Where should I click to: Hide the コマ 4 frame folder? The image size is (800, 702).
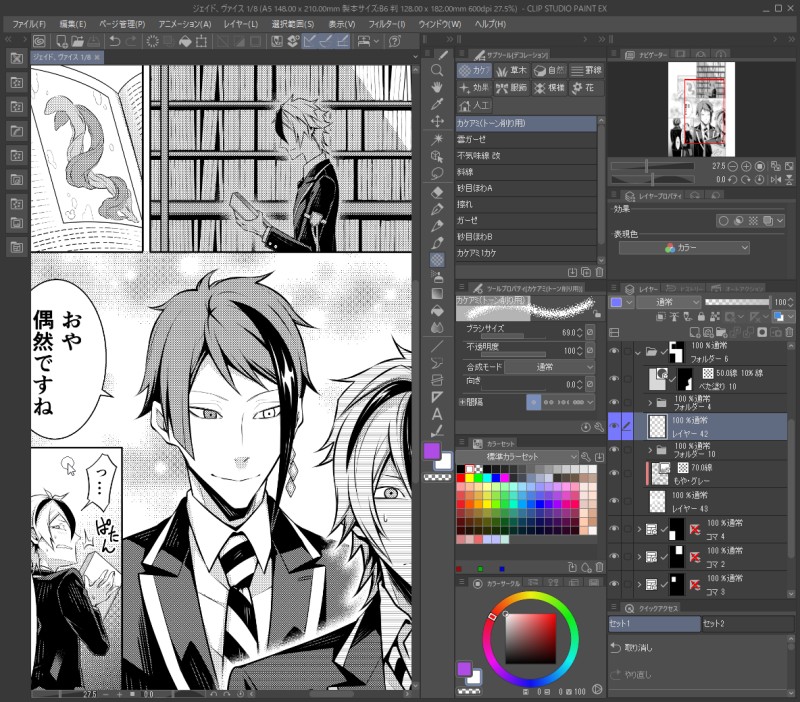[x=614, y=529]
